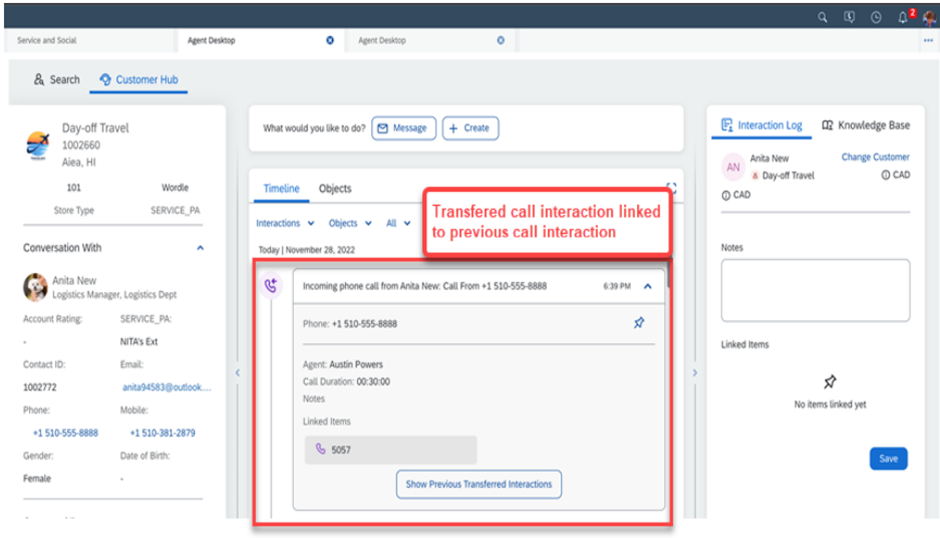This screenshot has height=538, width=940.
Task: Open the notifications bell icon
Action: click(902, 17)
